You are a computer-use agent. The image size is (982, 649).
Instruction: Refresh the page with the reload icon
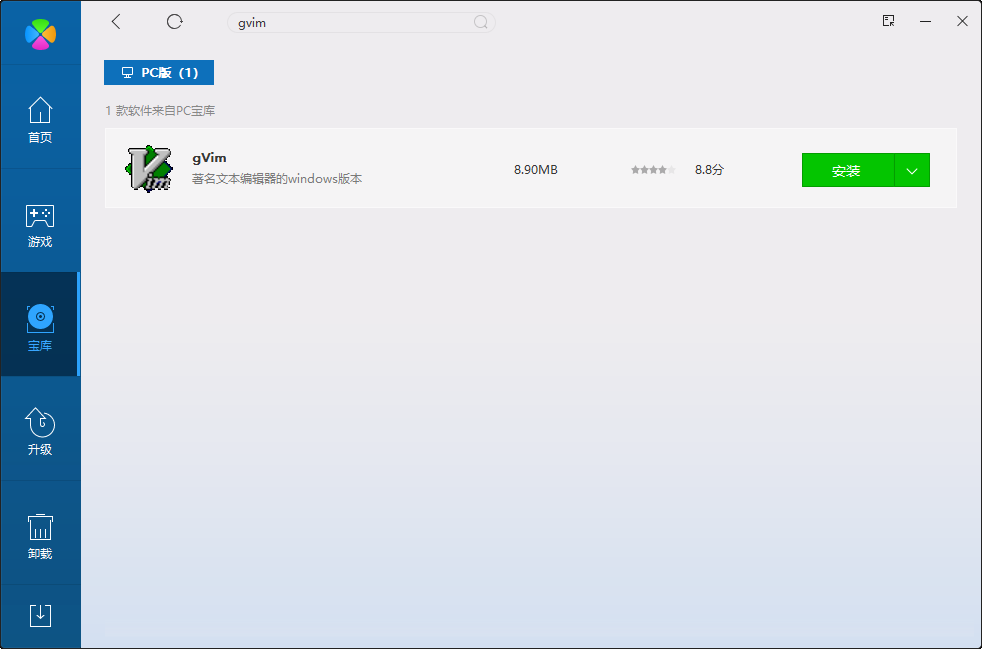click(174, 21)
